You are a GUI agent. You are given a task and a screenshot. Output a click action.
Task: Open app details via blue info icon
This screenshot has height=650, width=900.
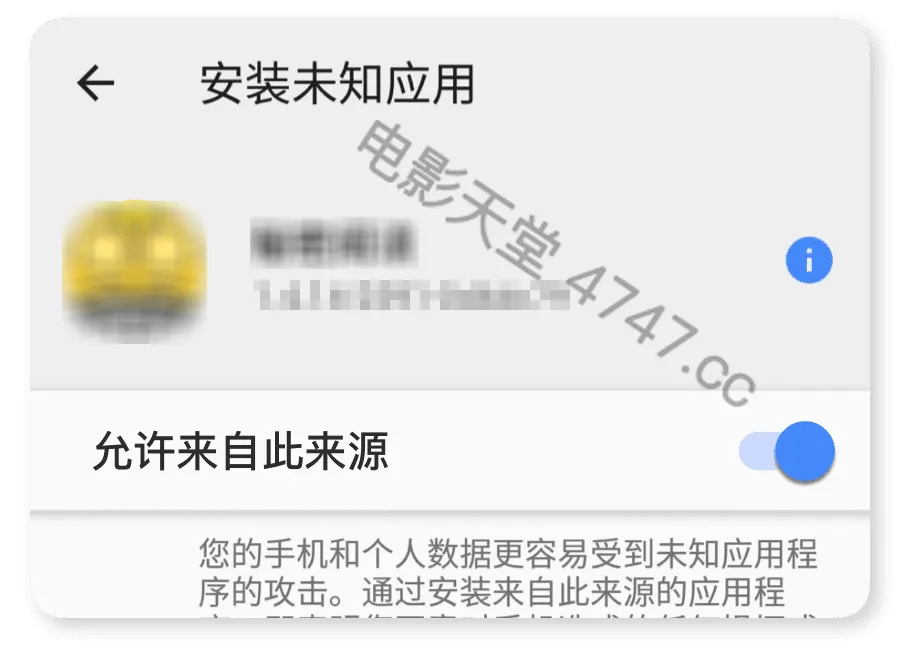tap(809, 260)
